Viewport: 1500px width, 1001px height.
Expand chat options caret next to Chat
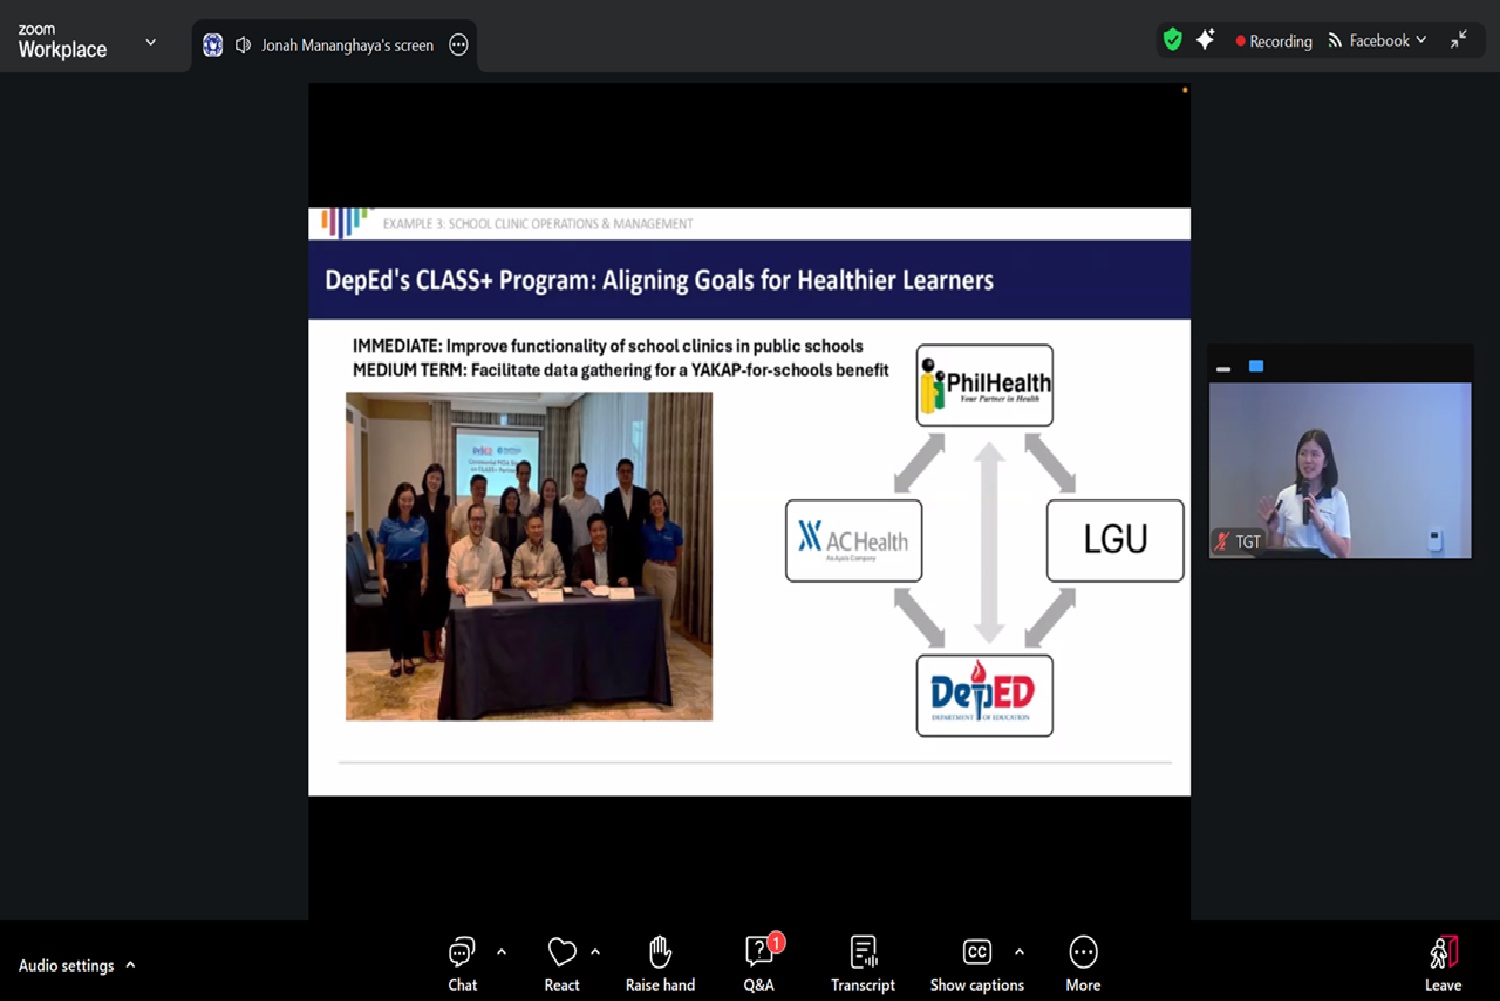502,952
